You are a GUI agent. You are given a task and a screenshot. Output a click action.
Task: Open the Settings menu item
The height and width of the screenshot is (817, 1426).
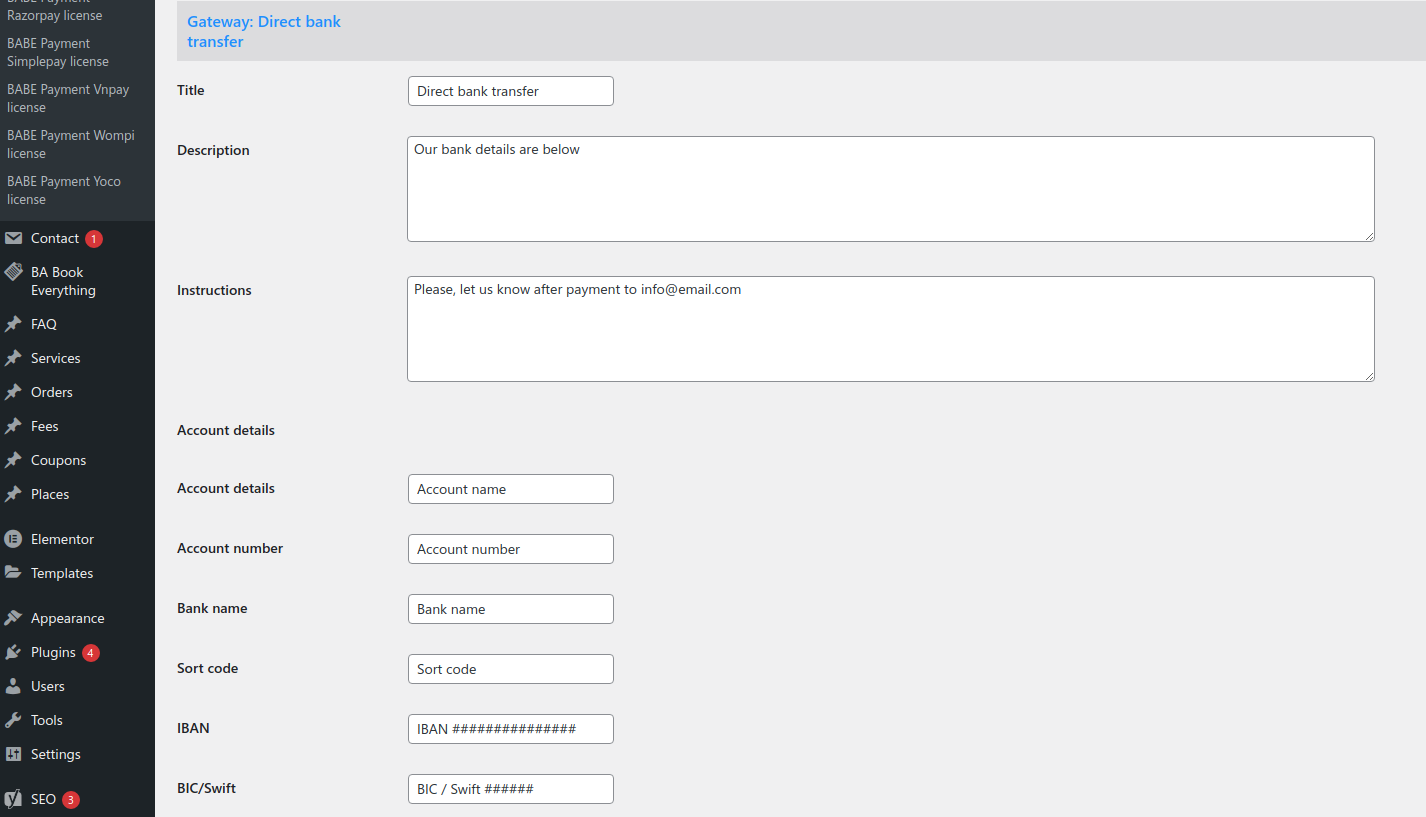tap(55, 754)
